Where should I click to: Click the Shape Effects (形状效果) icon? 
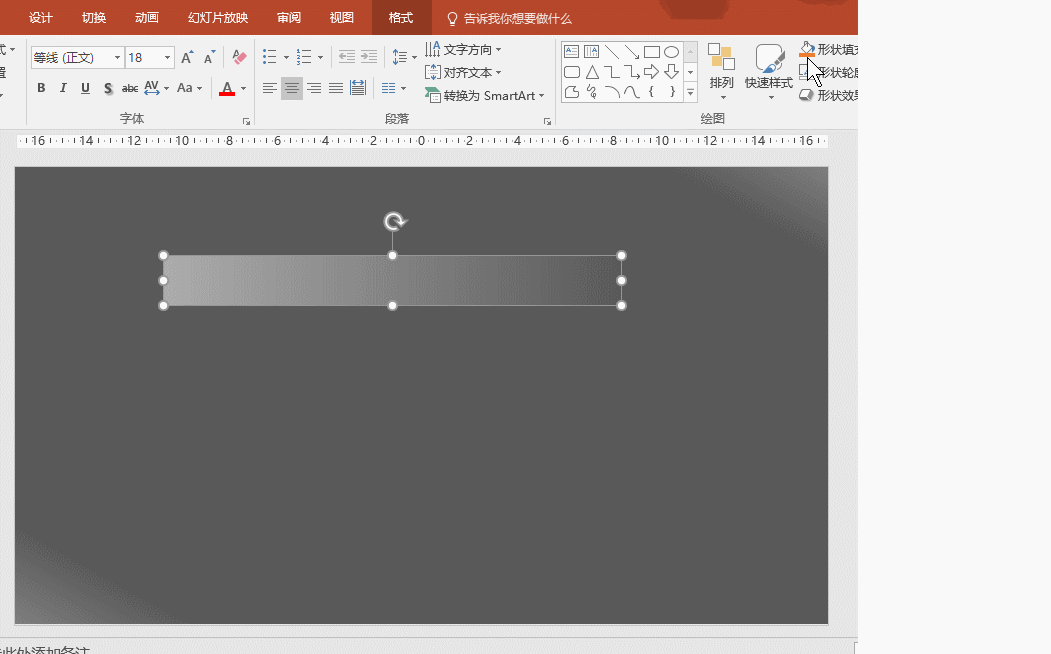pyautogui.click(x=807, y=95)
